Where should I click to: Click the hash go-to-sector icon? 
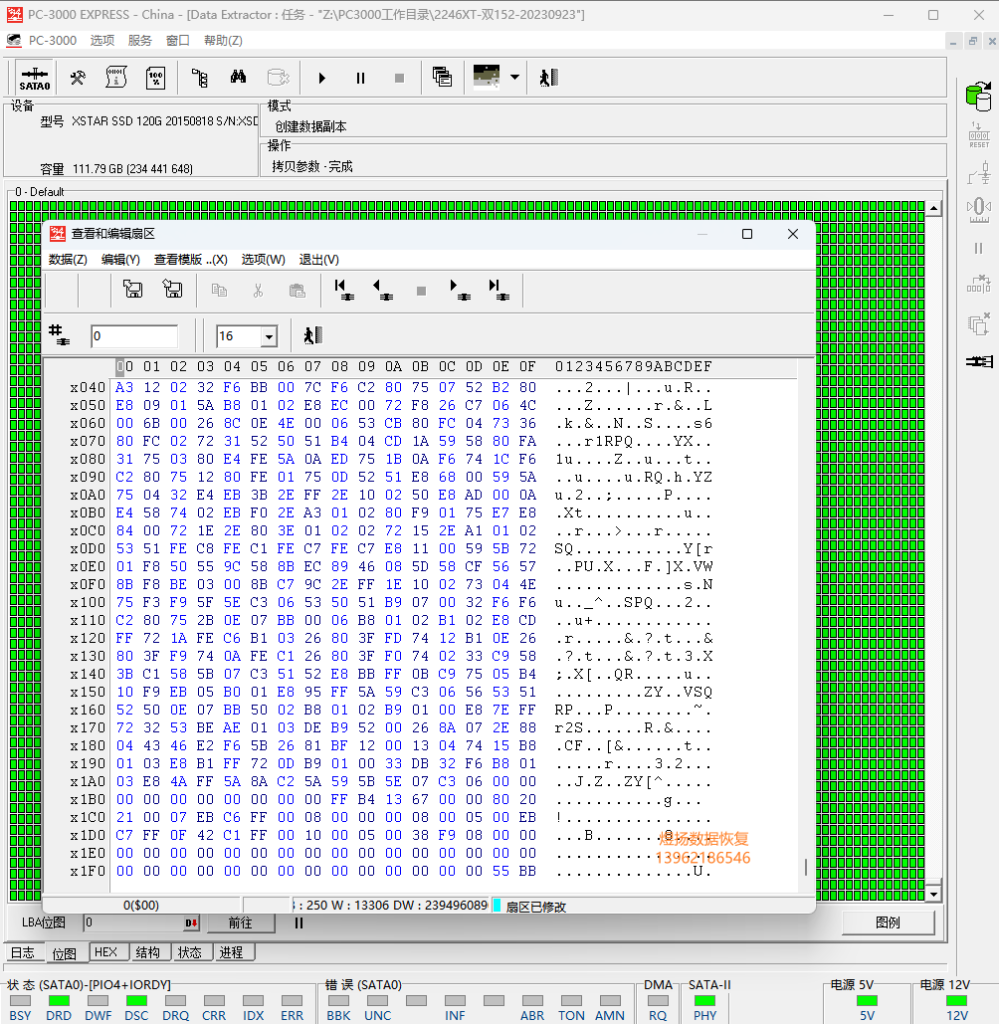(x=59, y=335)
